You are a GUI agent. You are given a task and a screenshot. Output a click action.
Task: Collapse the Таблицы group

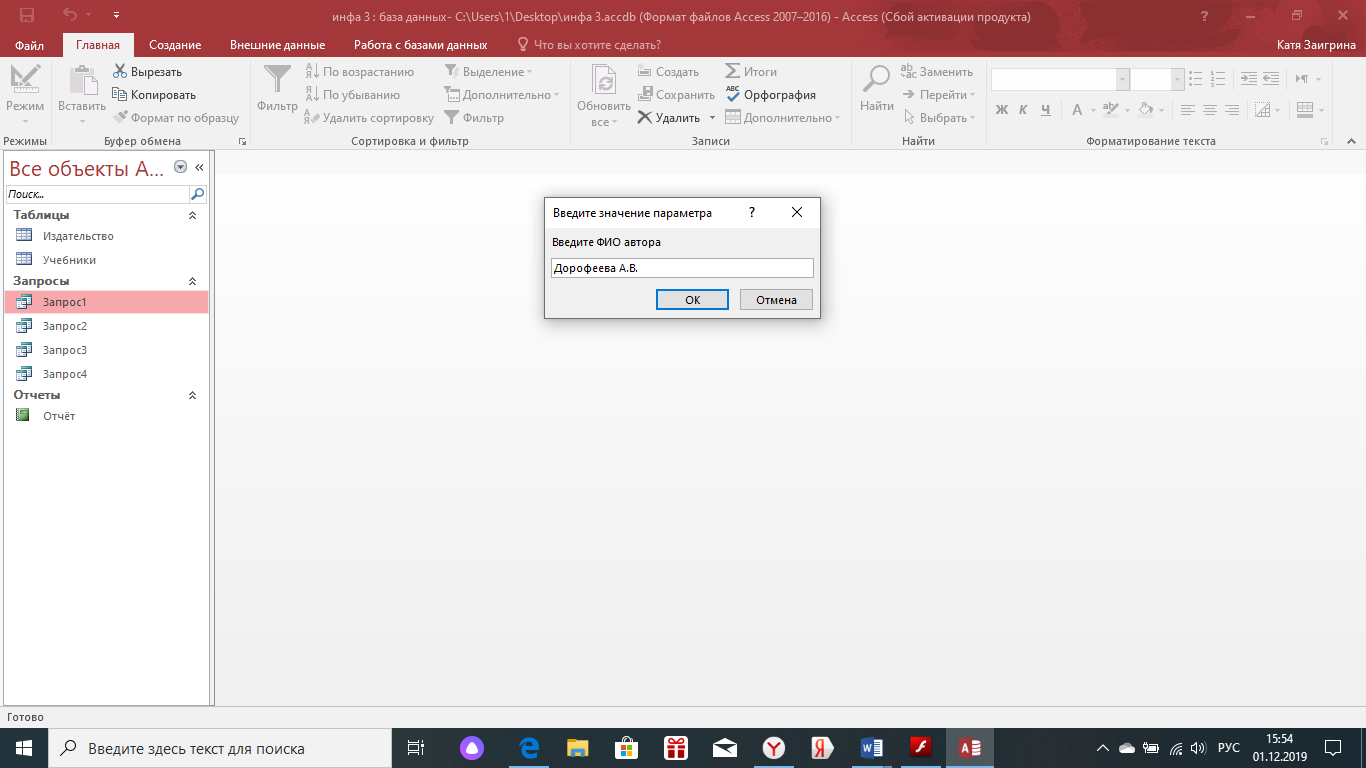click(193, 215)
